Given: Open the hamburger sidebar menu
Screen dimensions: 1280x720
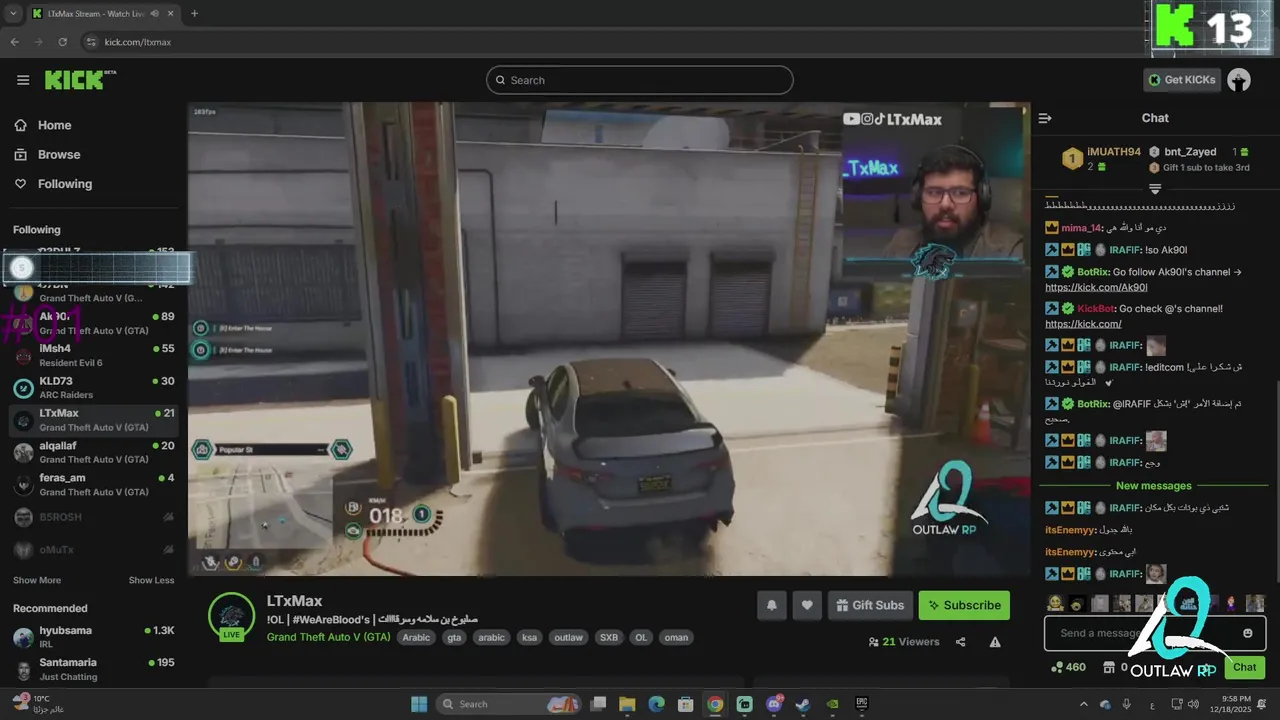Looking at the screenshot, I should pyautogui.click(x=23, y=80).
